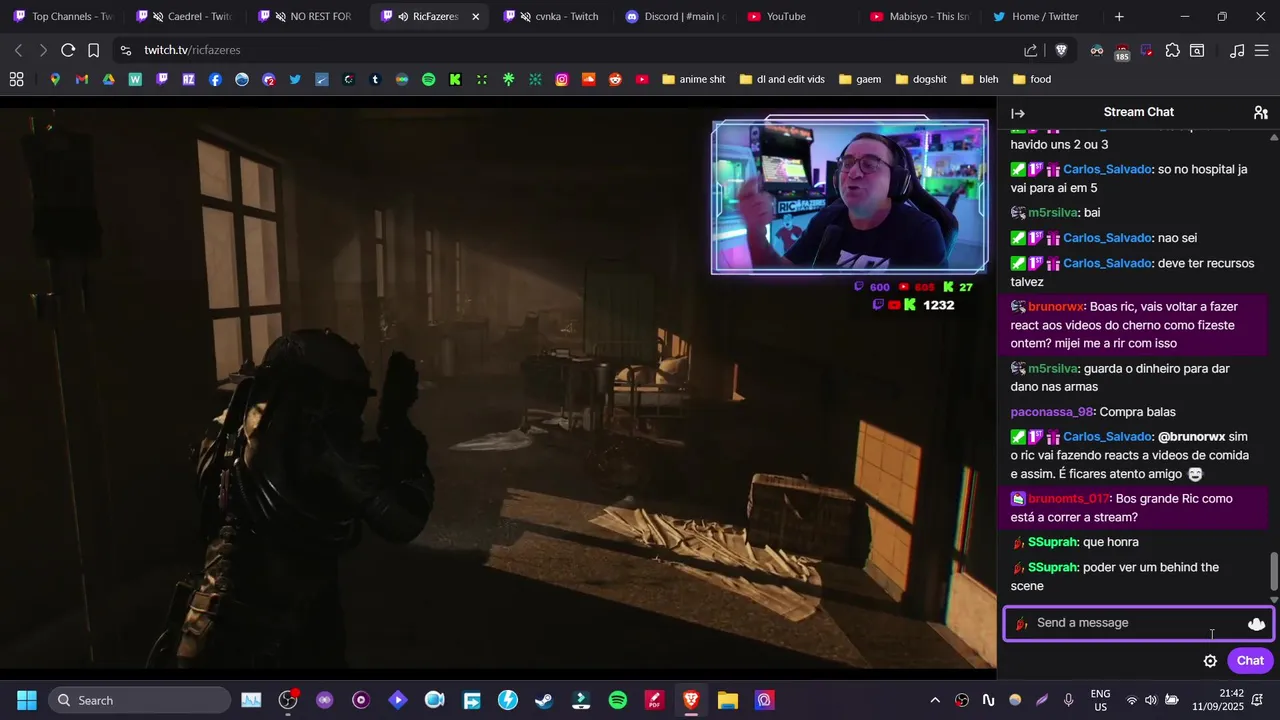Open the SoundCloud bookmark icon

[x=588, y=79]
